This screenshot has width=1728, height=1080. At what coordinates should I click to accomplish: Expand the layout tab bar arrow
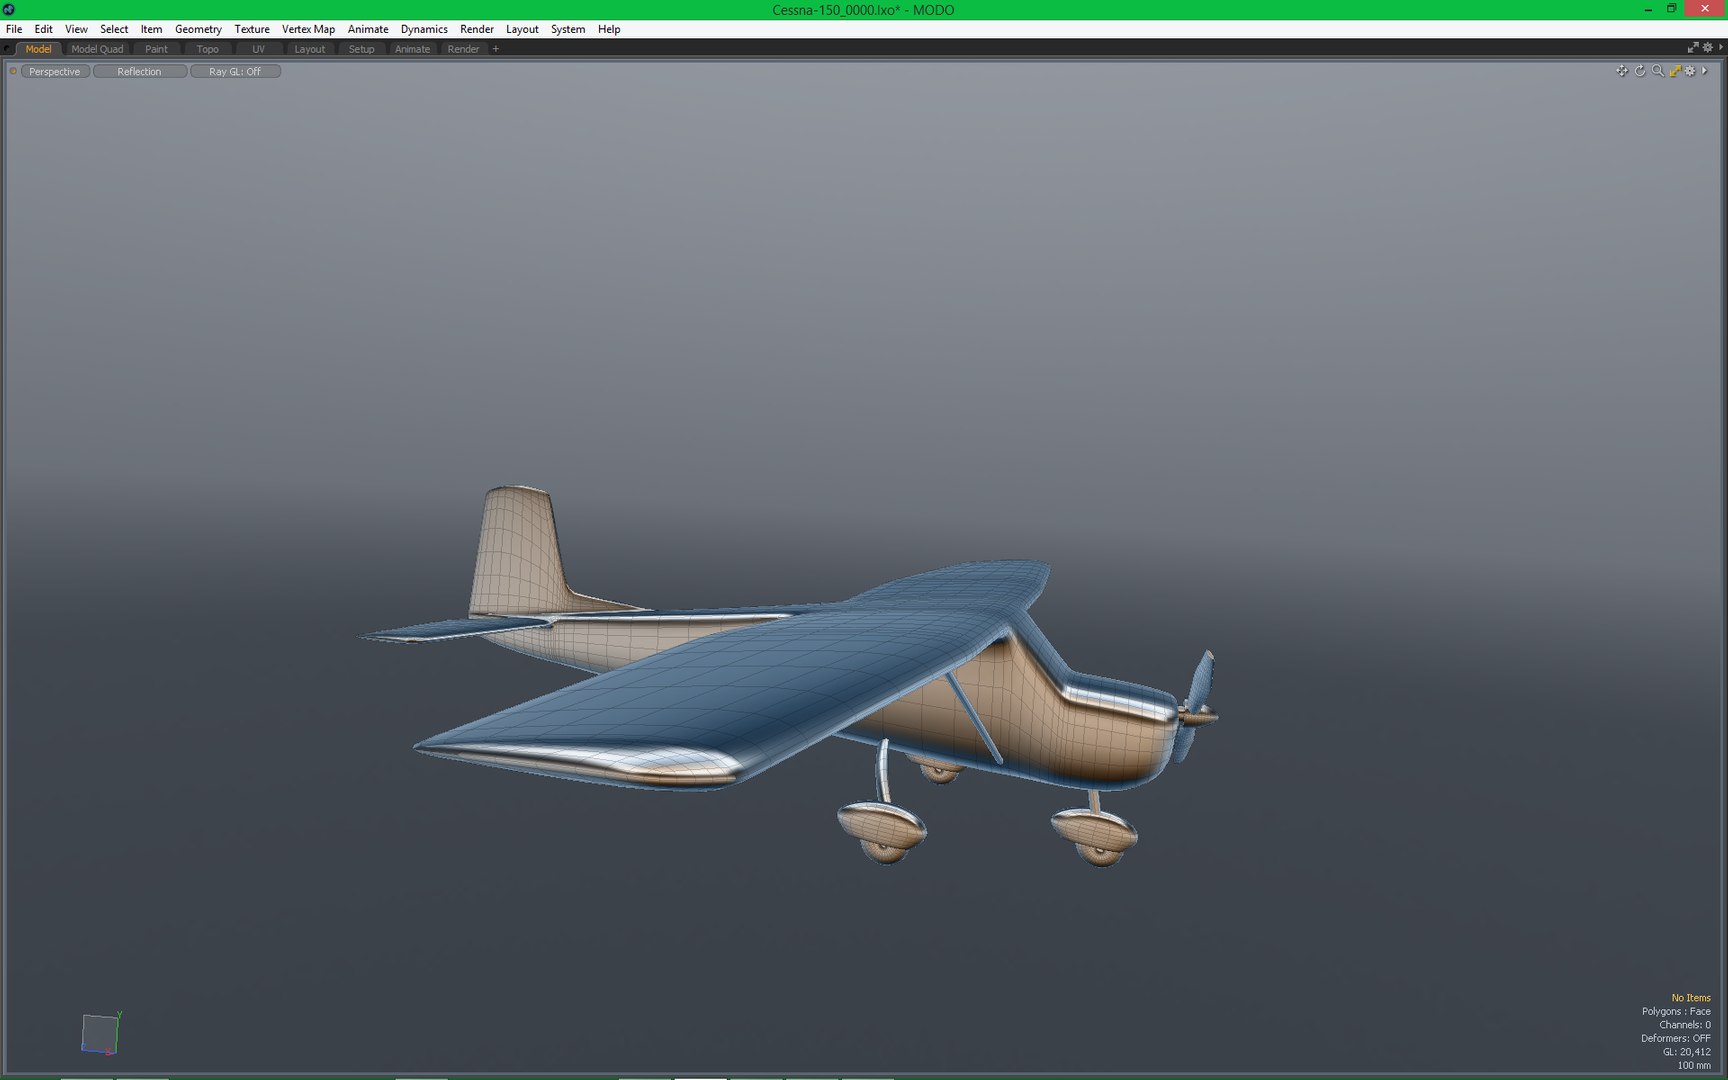click(x=1721, y=48)
